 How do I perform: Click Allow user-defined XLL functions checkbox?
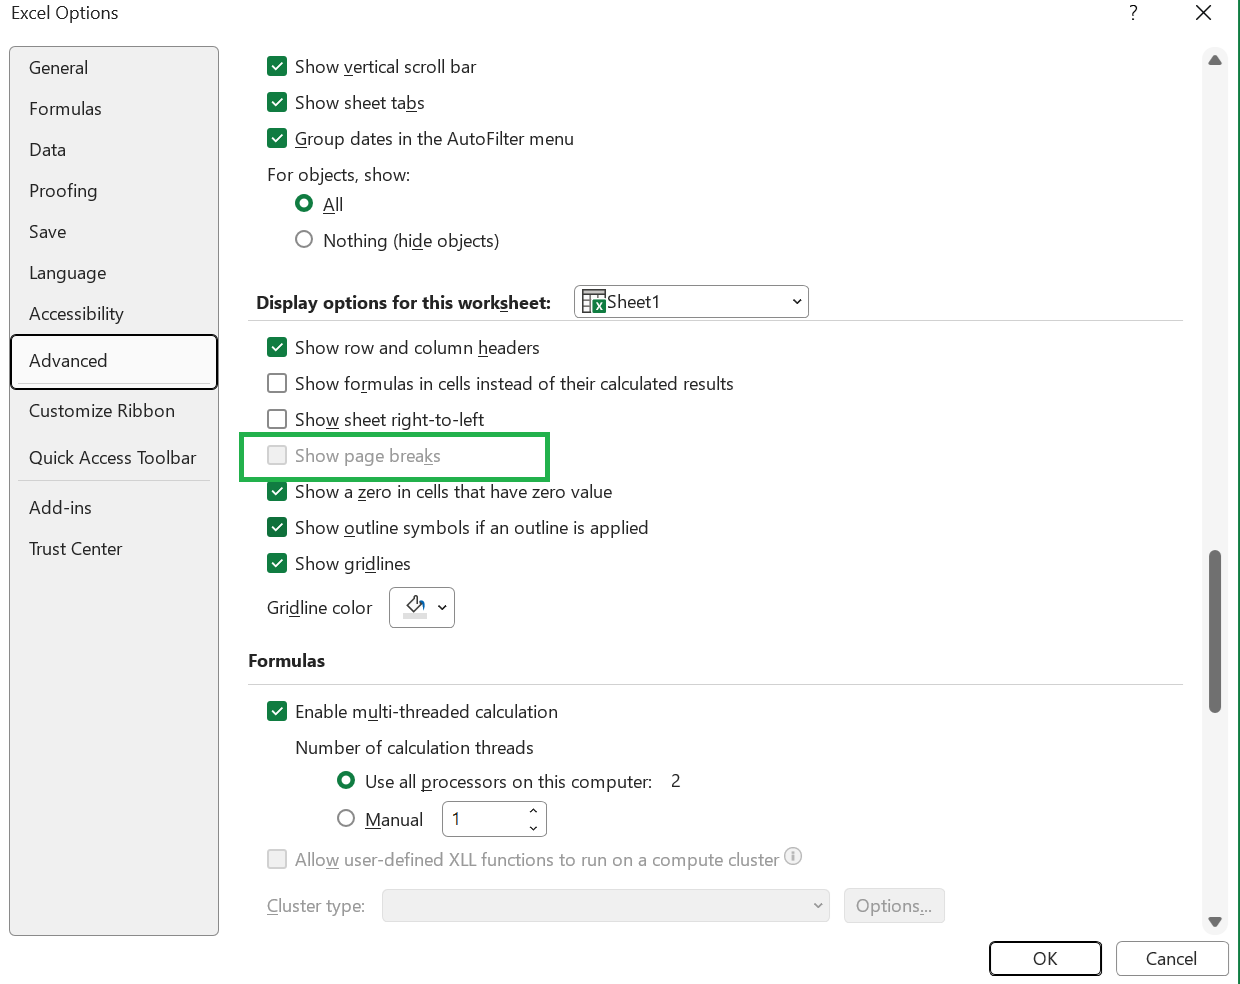(x=277, y=859)
